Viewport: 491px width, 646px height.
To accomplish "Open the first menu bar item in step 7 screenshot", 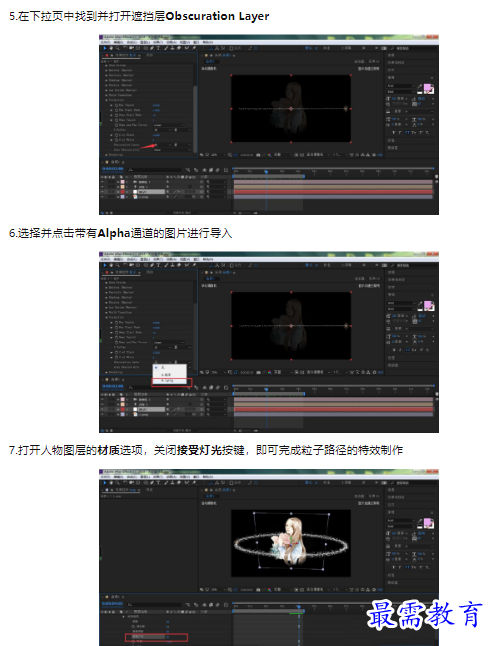I will coord(106,477).
